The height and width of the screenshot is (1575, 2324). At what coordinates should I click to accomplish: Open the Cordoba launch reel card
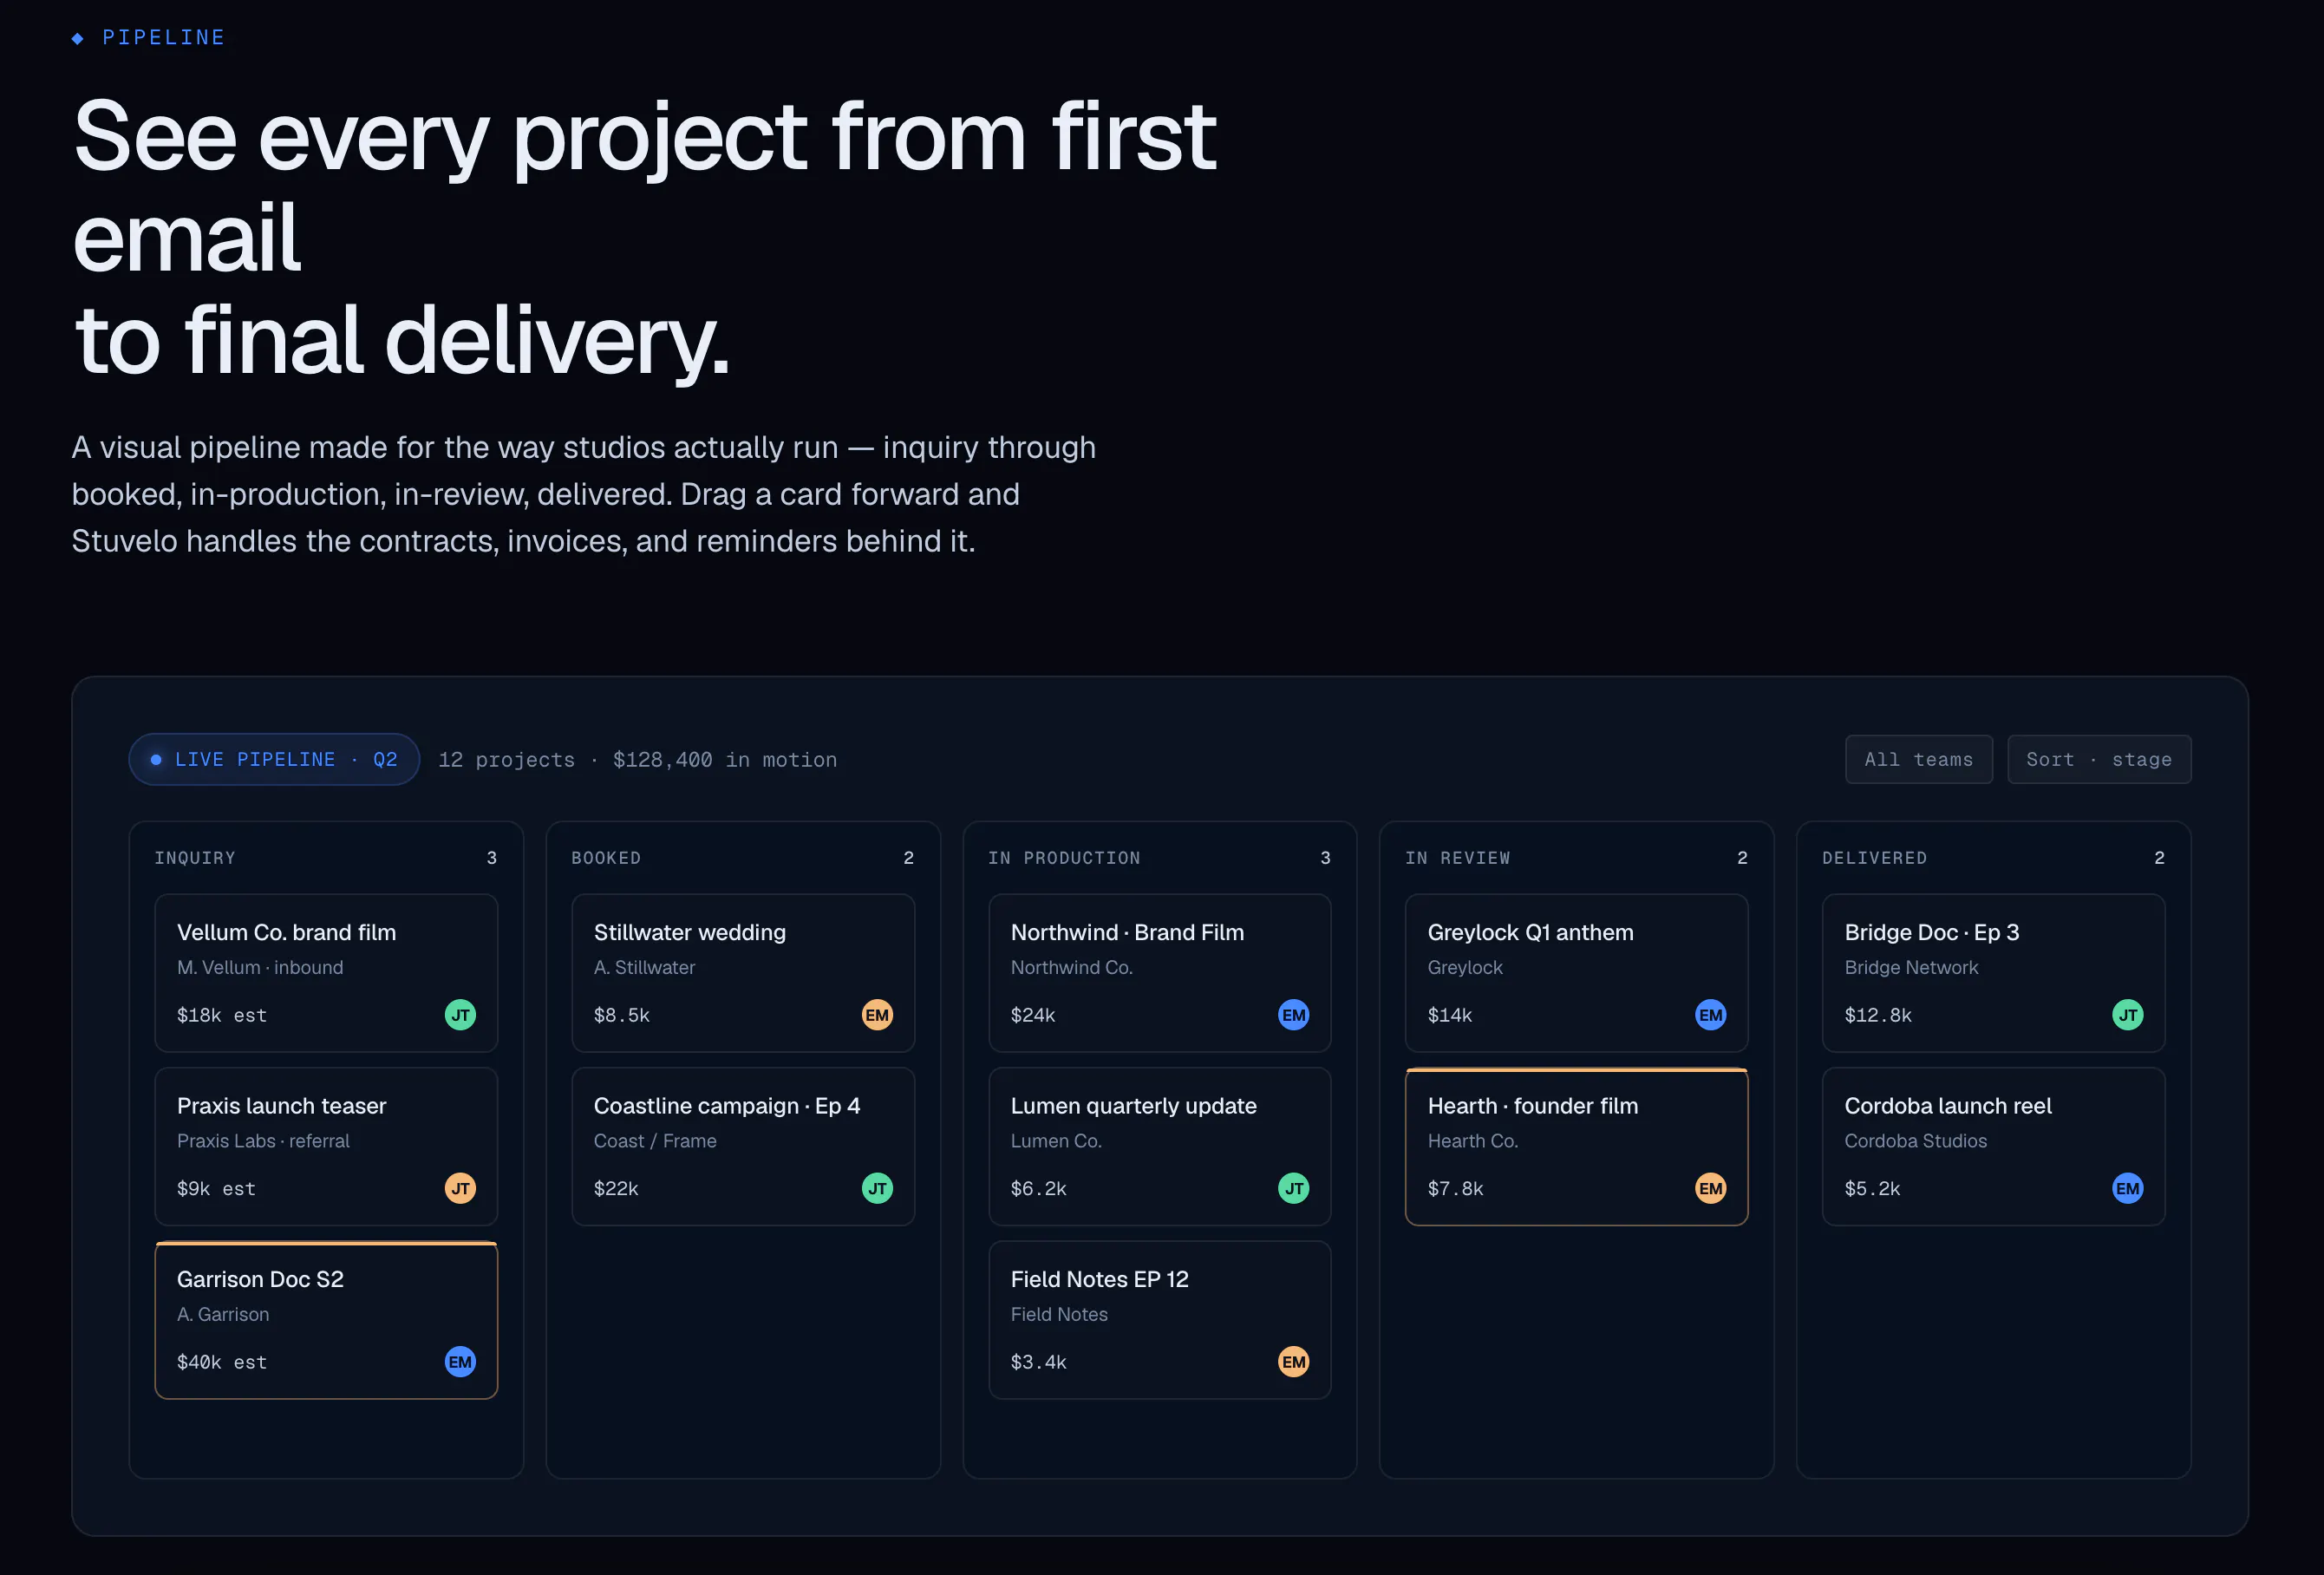tap(1994, 1146)
